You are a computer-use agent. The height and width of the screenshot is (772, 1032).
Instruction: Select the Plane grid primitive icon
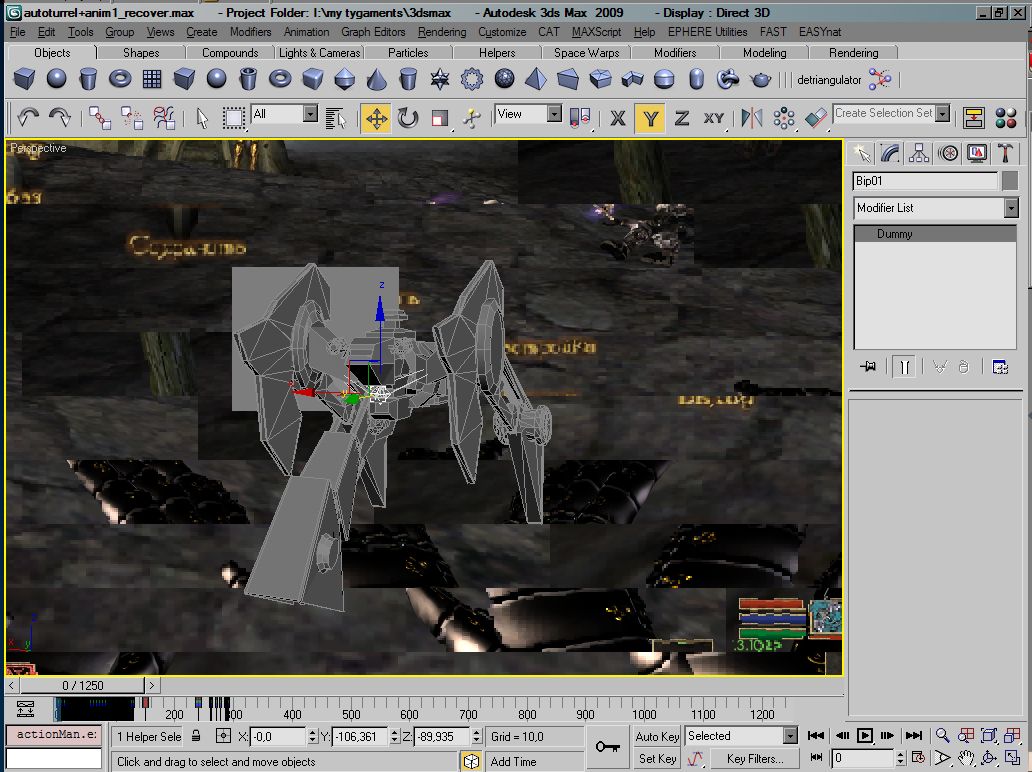(x=152, y=79)
